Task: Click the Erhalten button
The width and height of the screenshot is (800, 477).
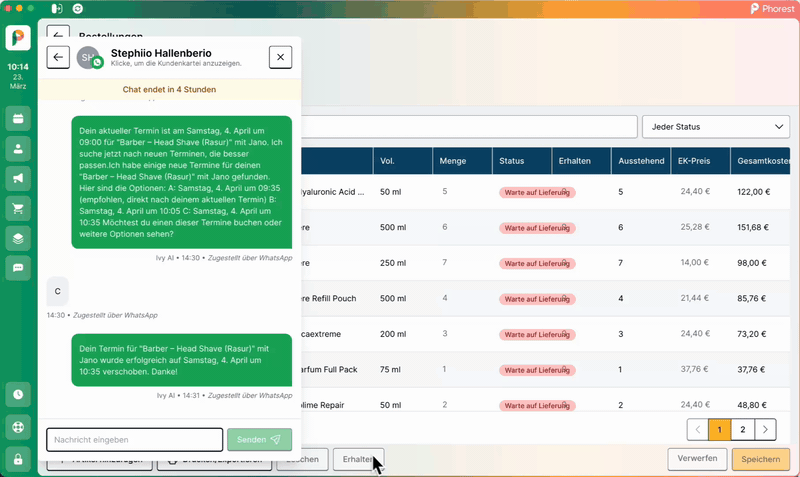Action: tap(357, 460)
